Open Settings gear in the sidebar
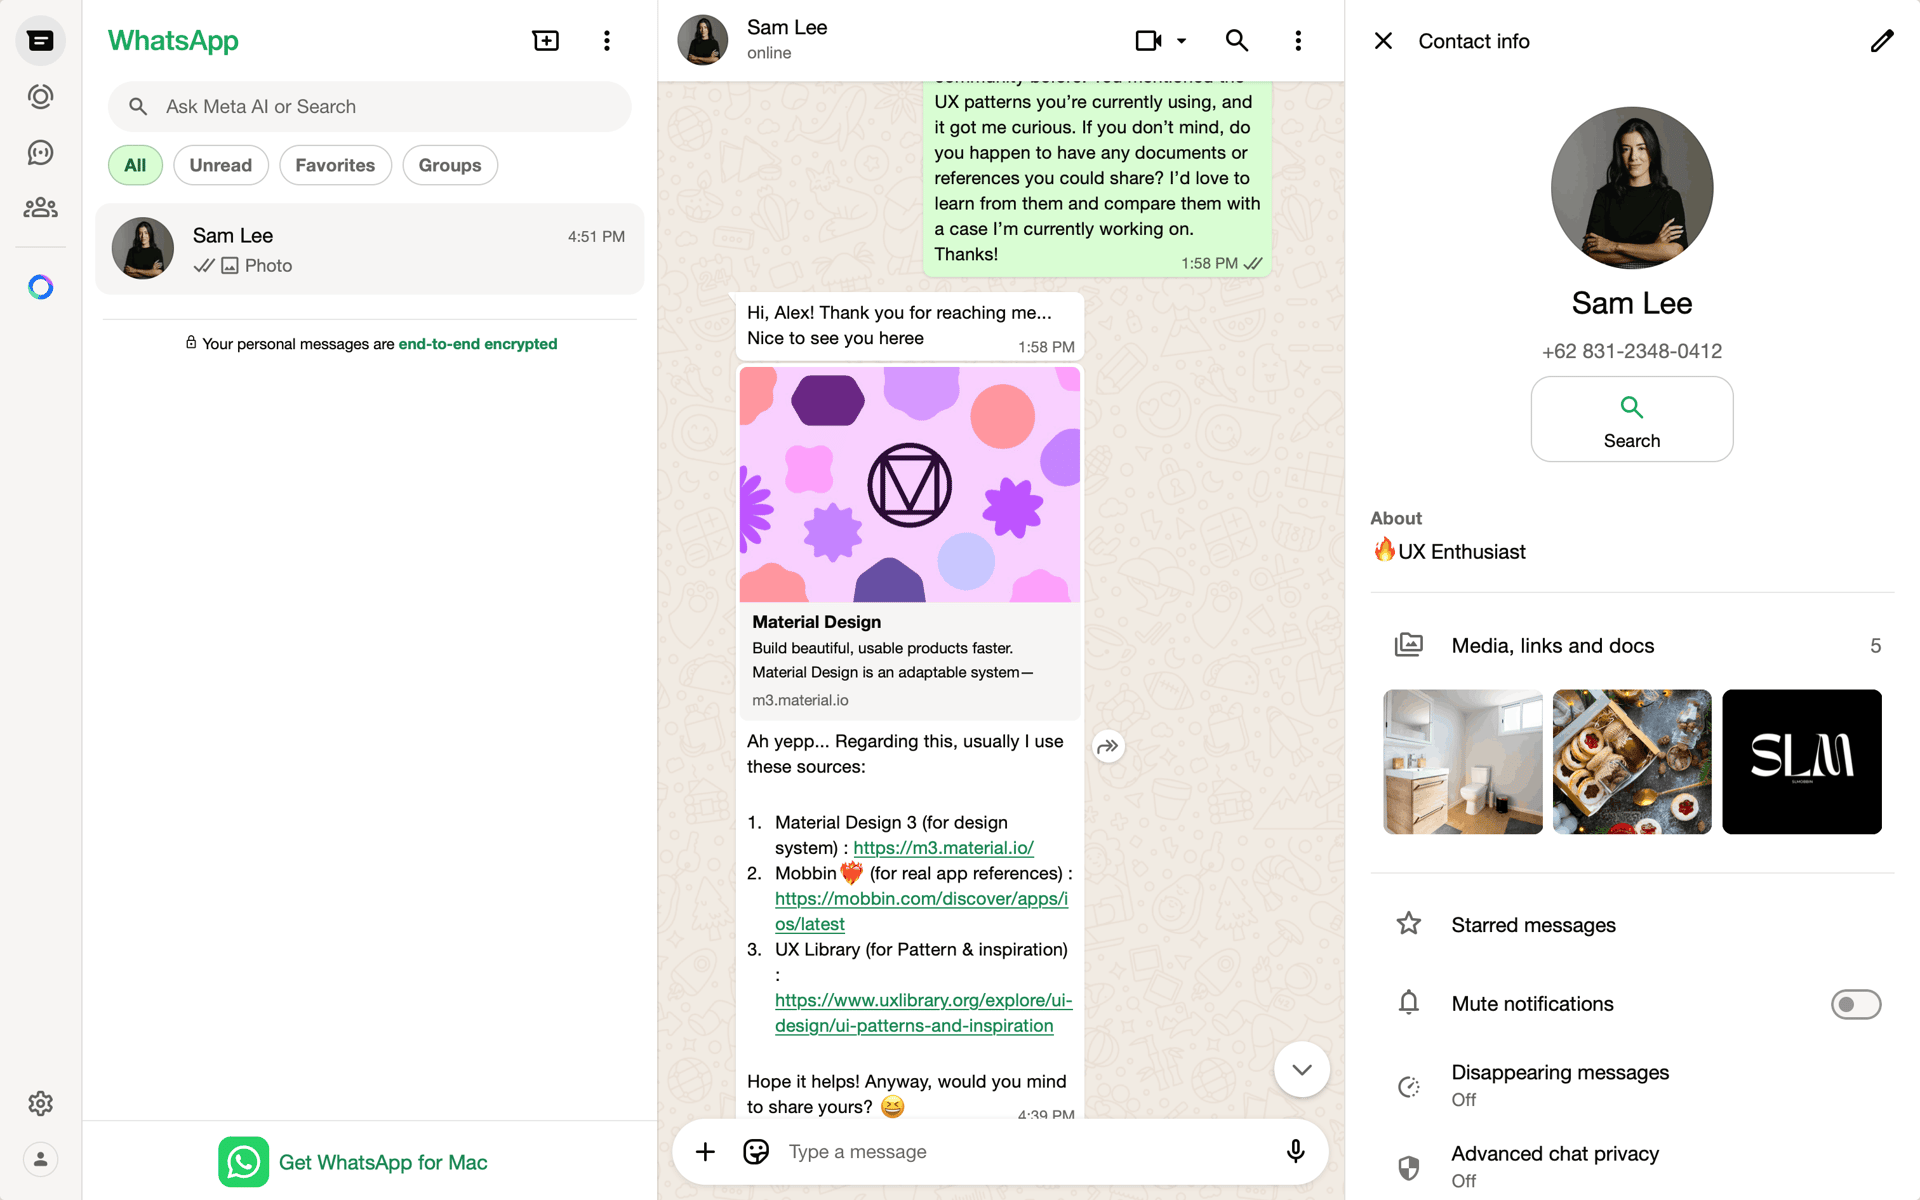This screenshot has width=1920, height=1200. (x=40, y=1103)
